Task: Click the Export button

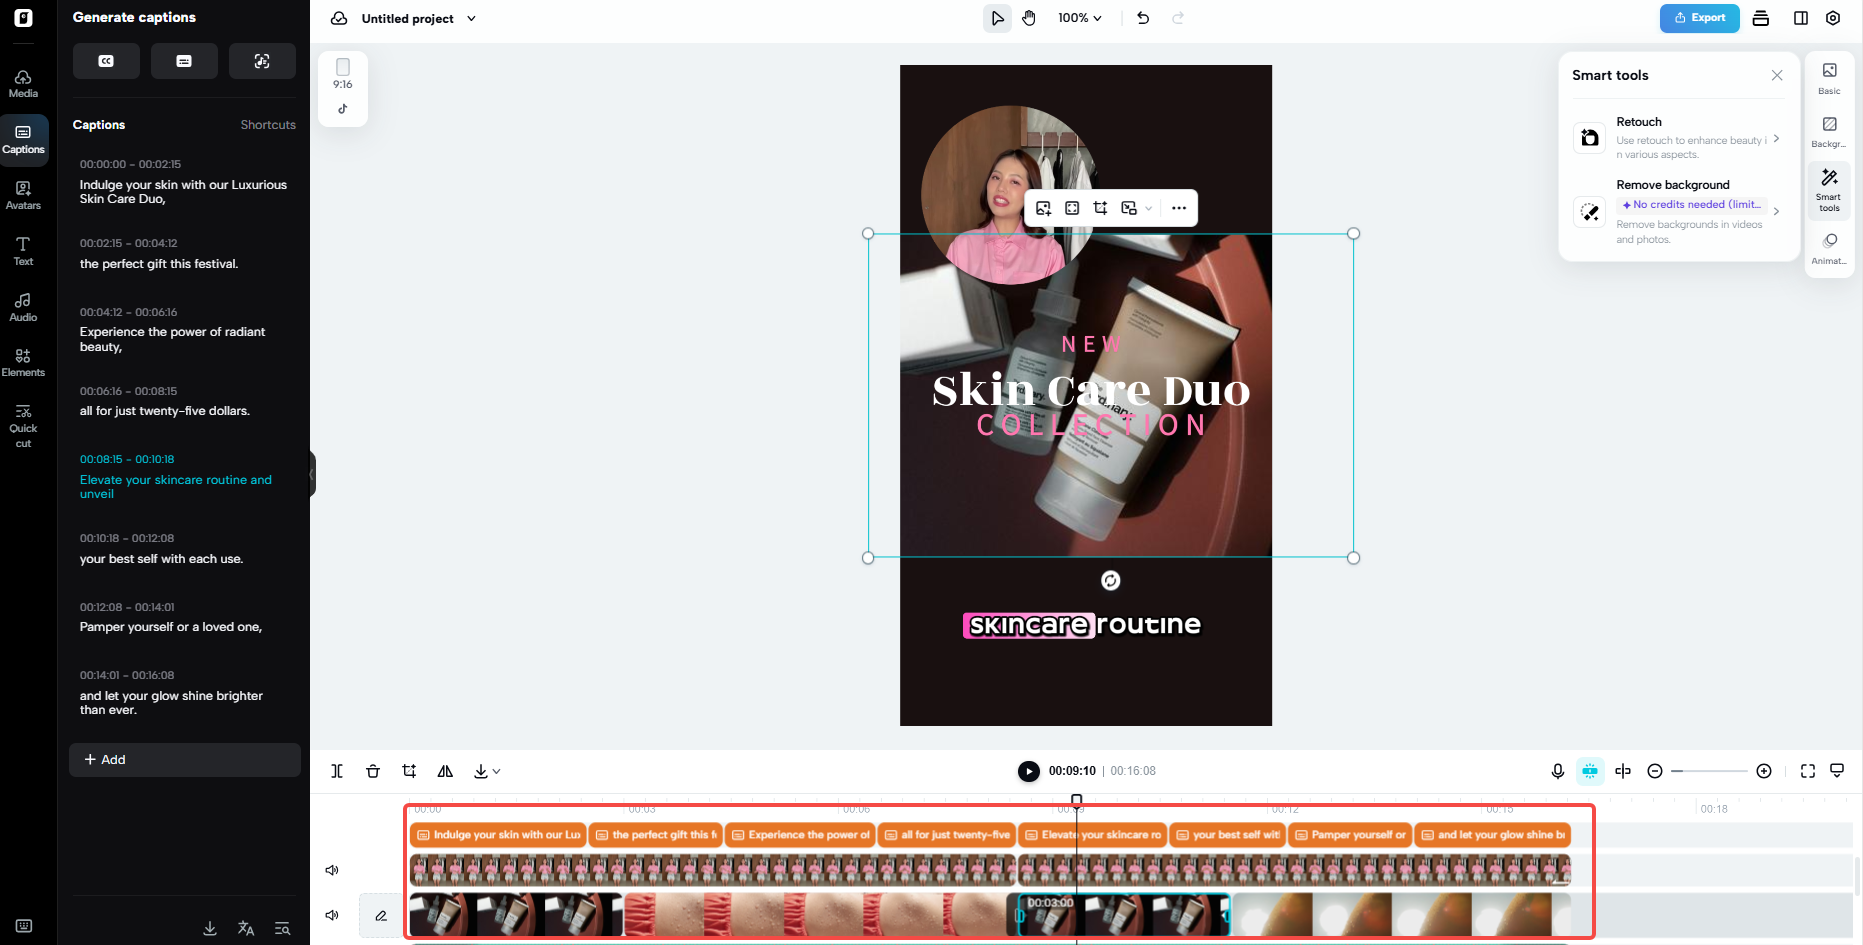Action: (x=1699, y=18)
